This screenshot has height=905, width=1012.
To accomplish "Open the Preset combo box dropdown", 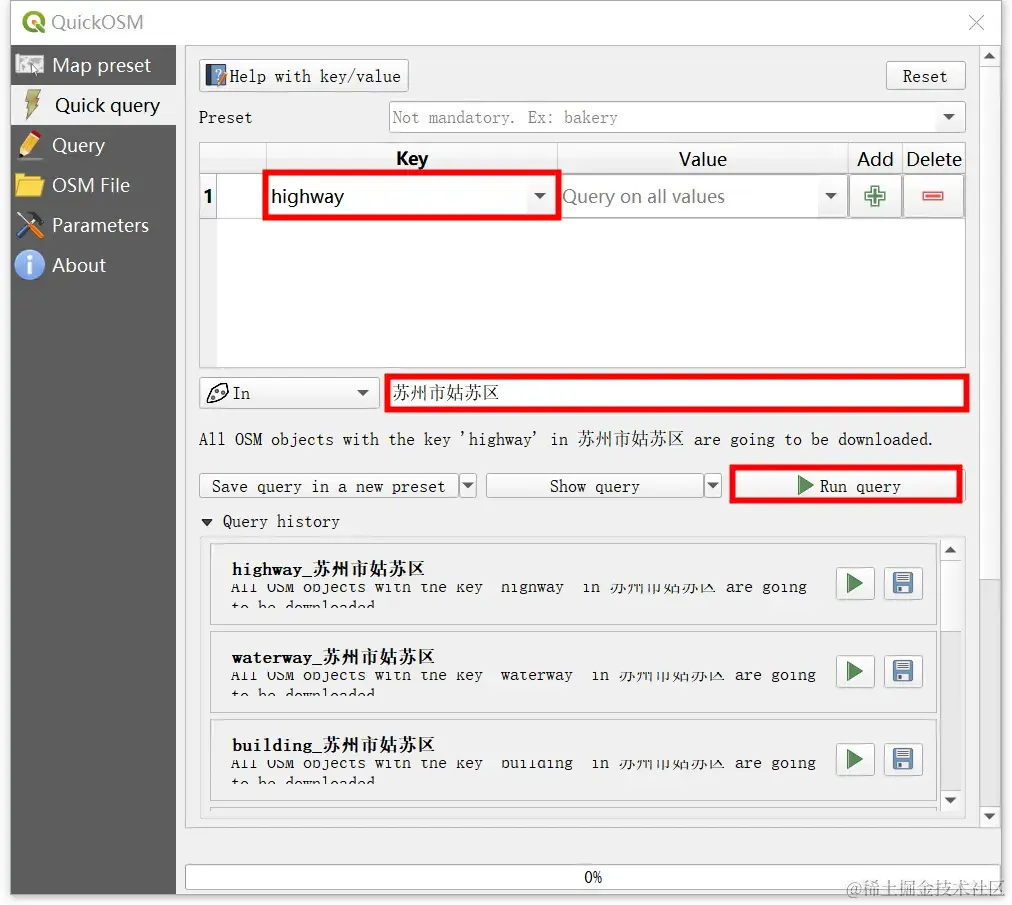I will click(x=948, y=117).
